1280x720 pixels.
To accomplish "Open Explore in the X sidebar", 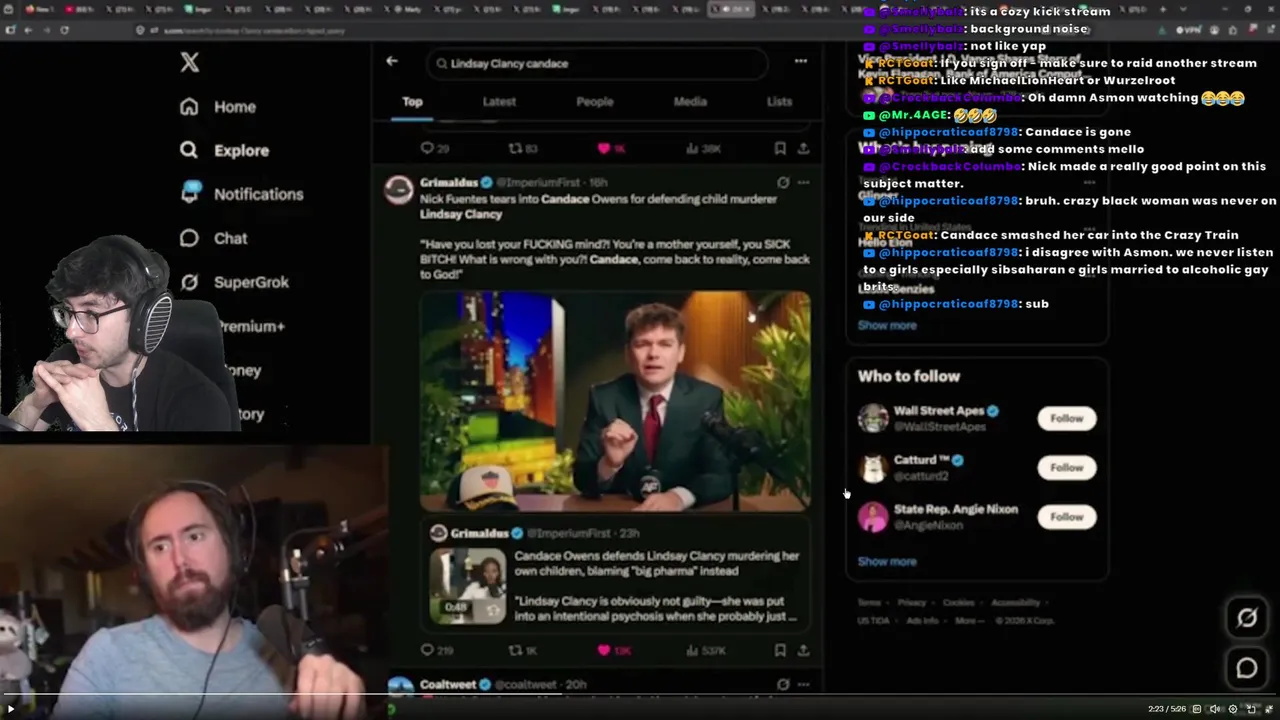I will 225,150.
